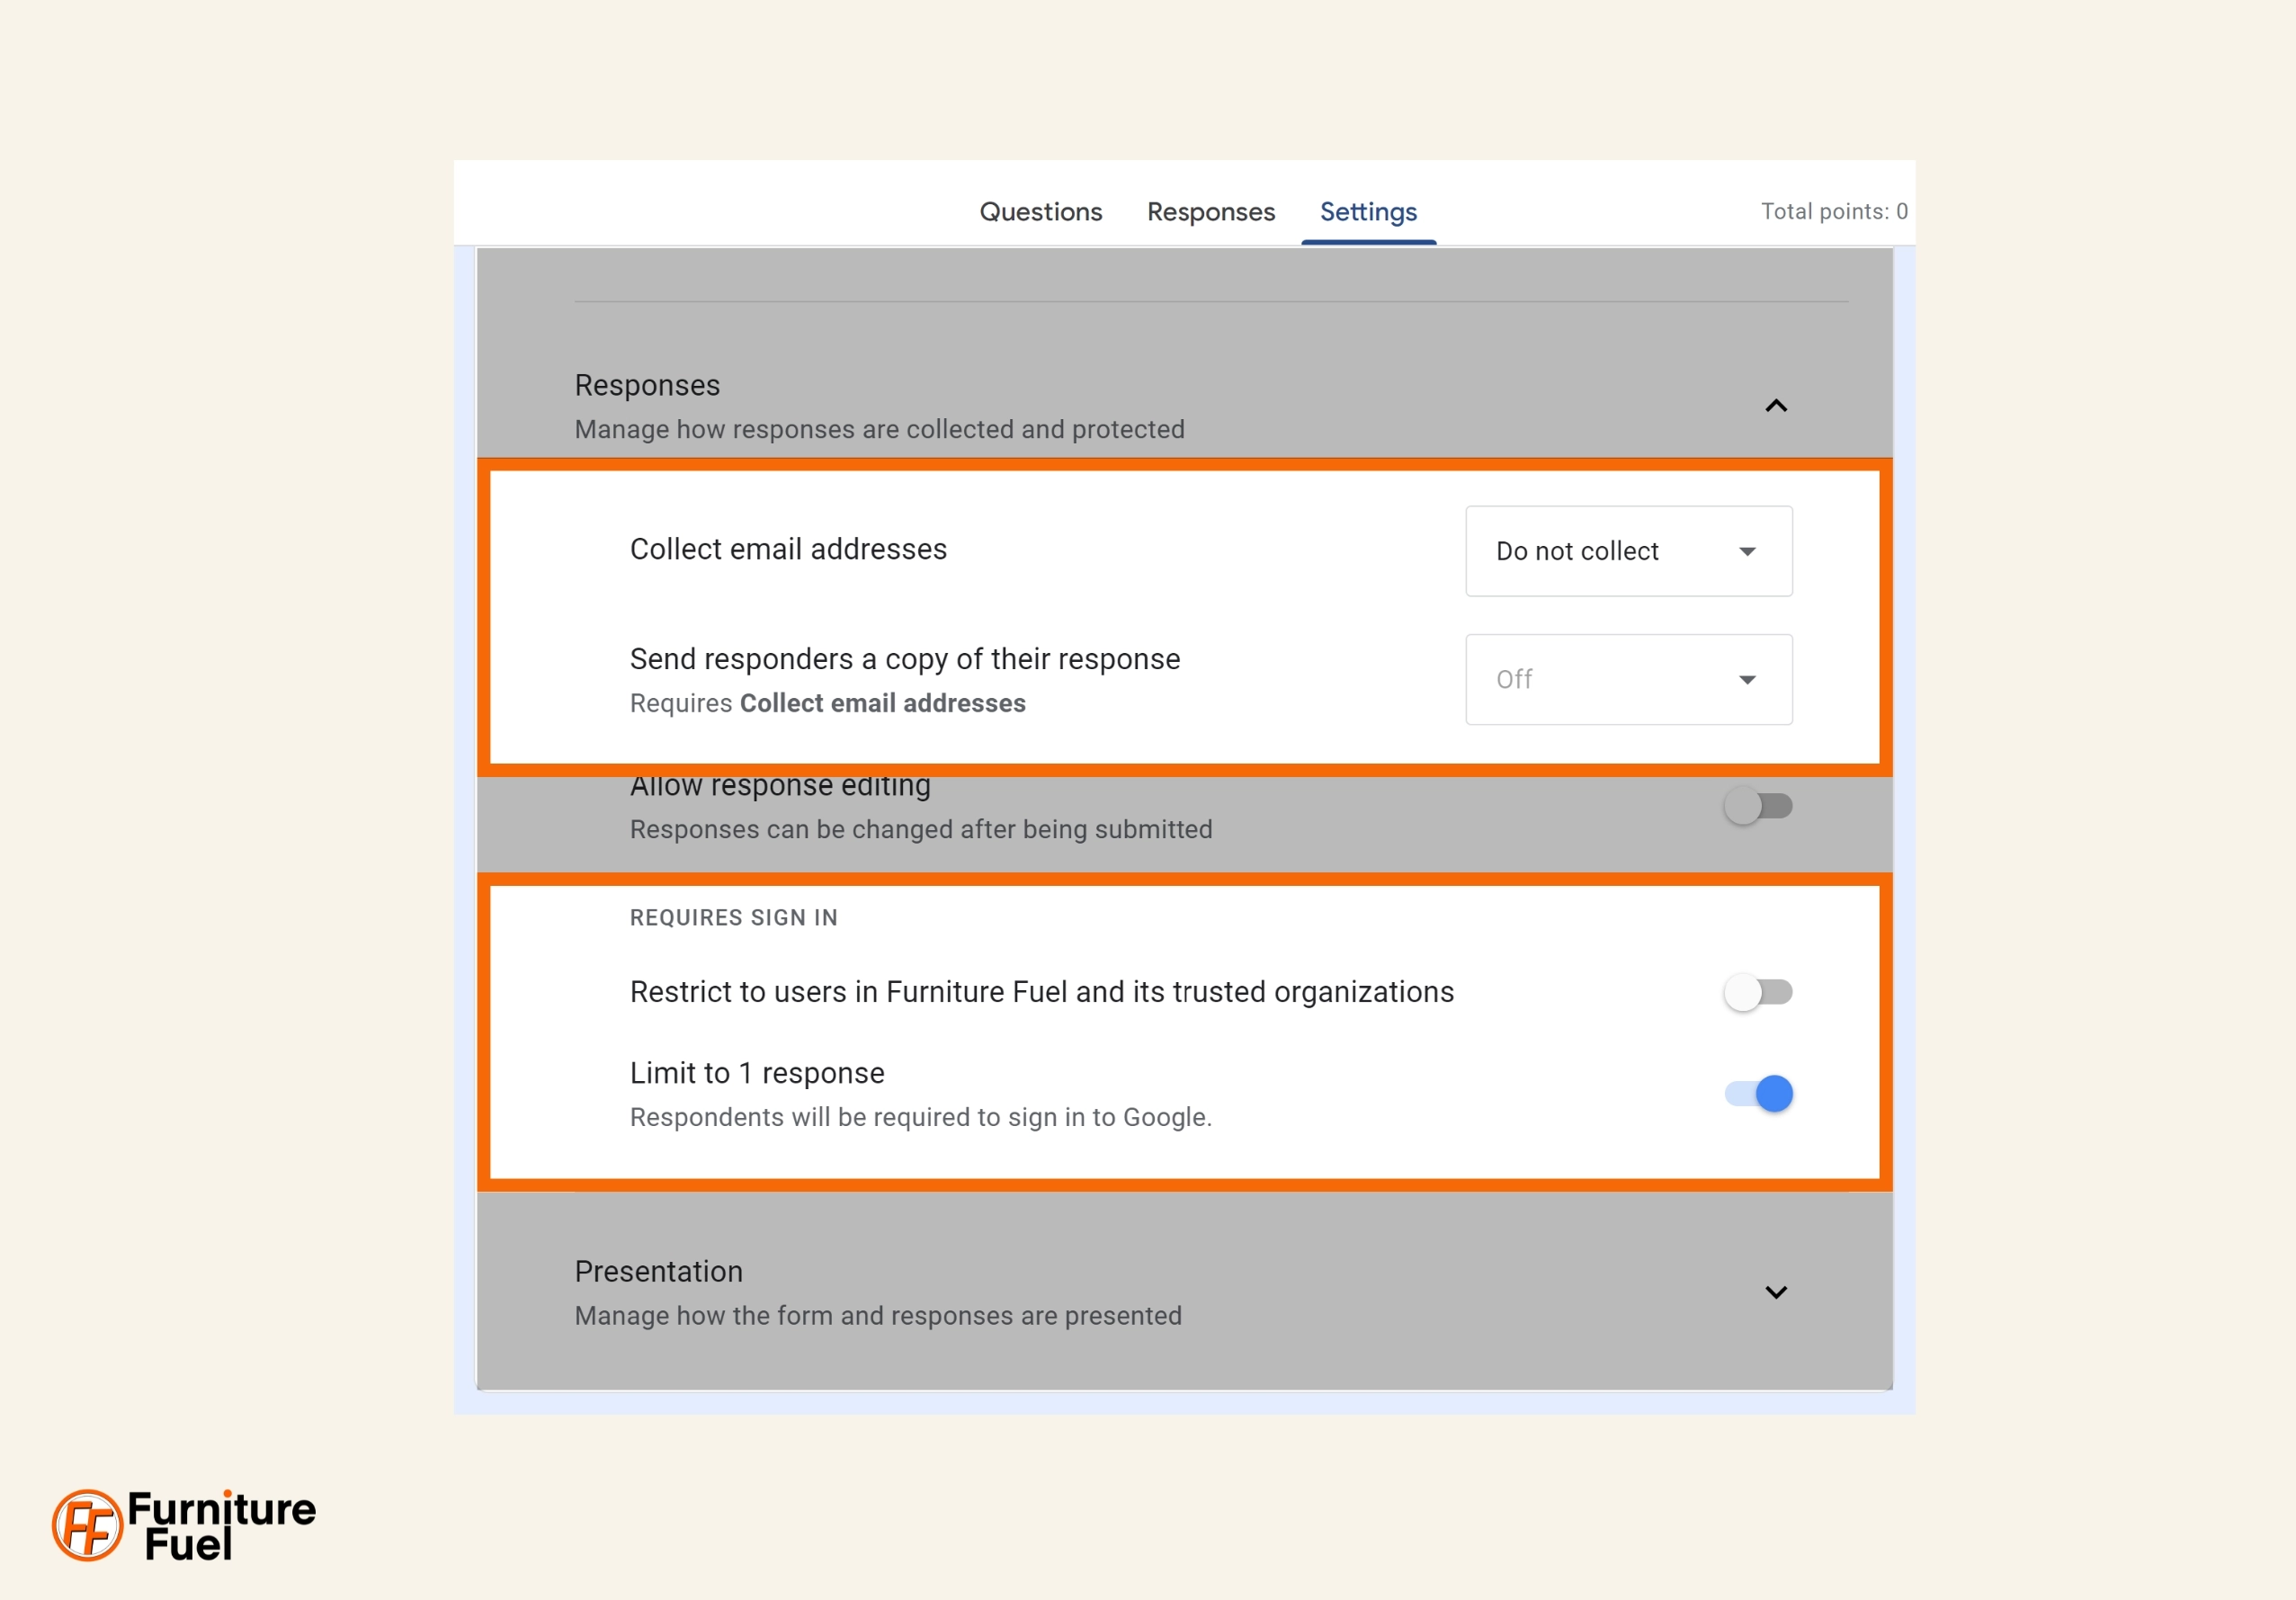Collapse the Responses settings section
Image resolution: width=2296 pixels, height=1600 pixels.
pyautogui.click(x=1776, y=405)
